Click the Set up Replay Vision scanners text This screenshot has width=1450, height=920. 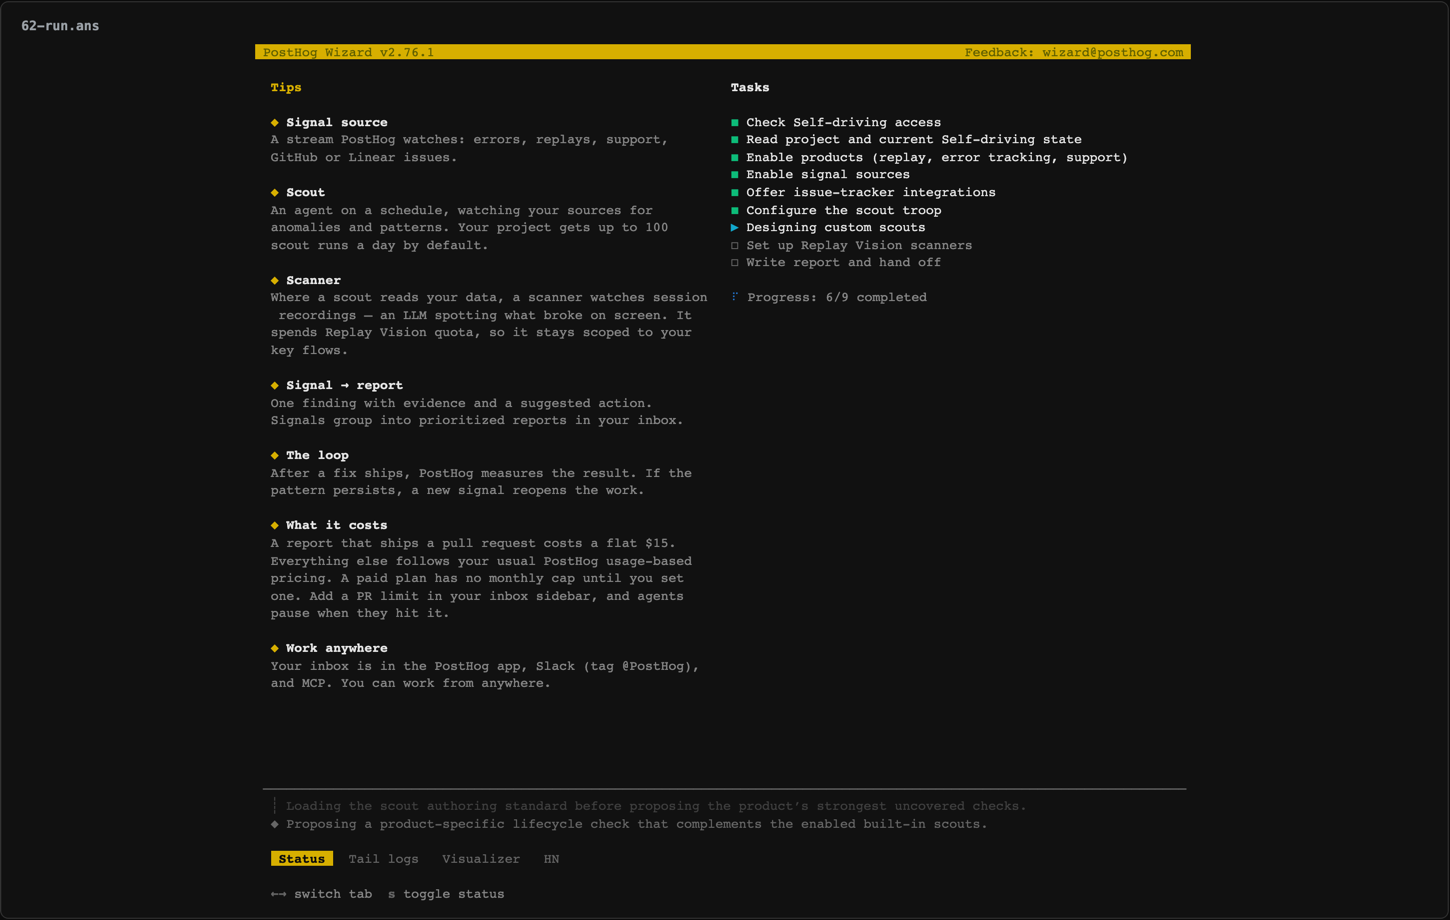pyautogui.click(x=859, y=246)
